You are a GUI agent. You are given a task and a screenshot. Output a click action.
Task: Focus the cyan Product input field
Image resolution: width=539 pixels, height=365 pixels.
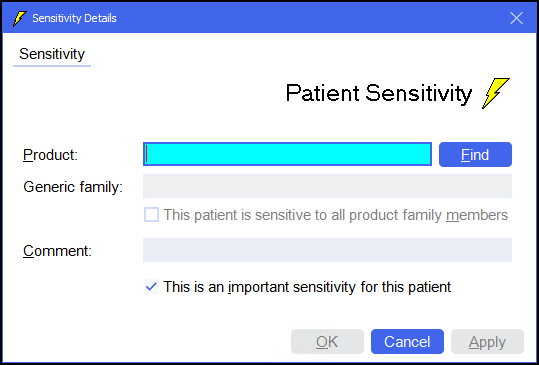pyautogui.click(x=287, y=154)
